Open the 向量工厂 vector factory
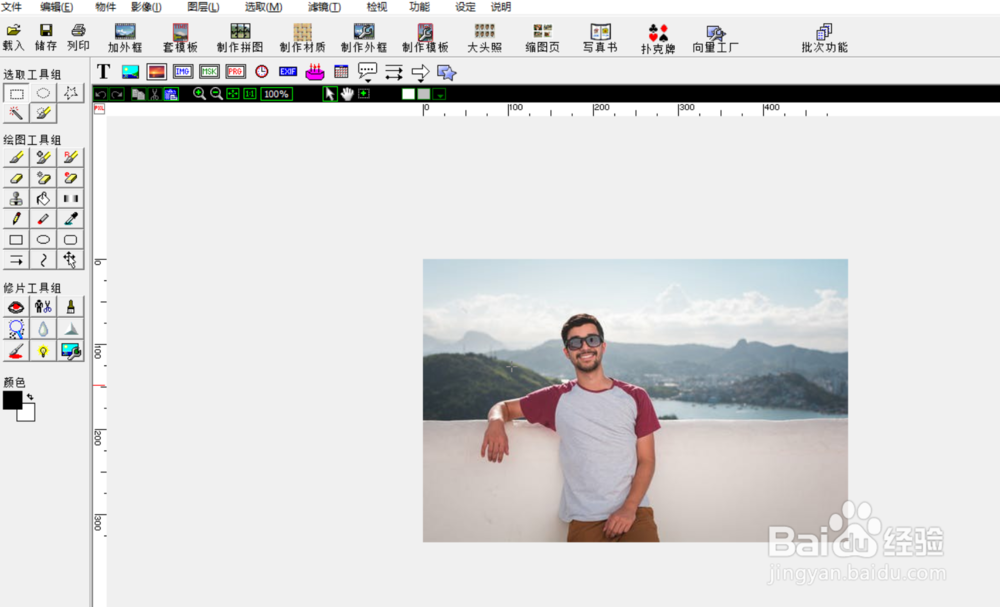 click(x=716, y=39)
